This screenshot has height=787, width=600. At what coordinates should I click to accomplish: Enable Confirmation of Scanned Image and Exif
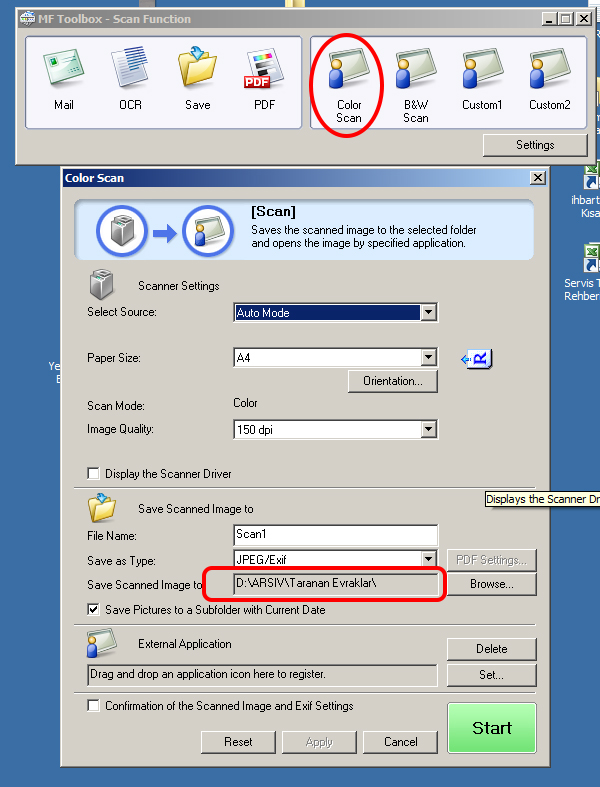pyautogui.click(x=93, y=705)
